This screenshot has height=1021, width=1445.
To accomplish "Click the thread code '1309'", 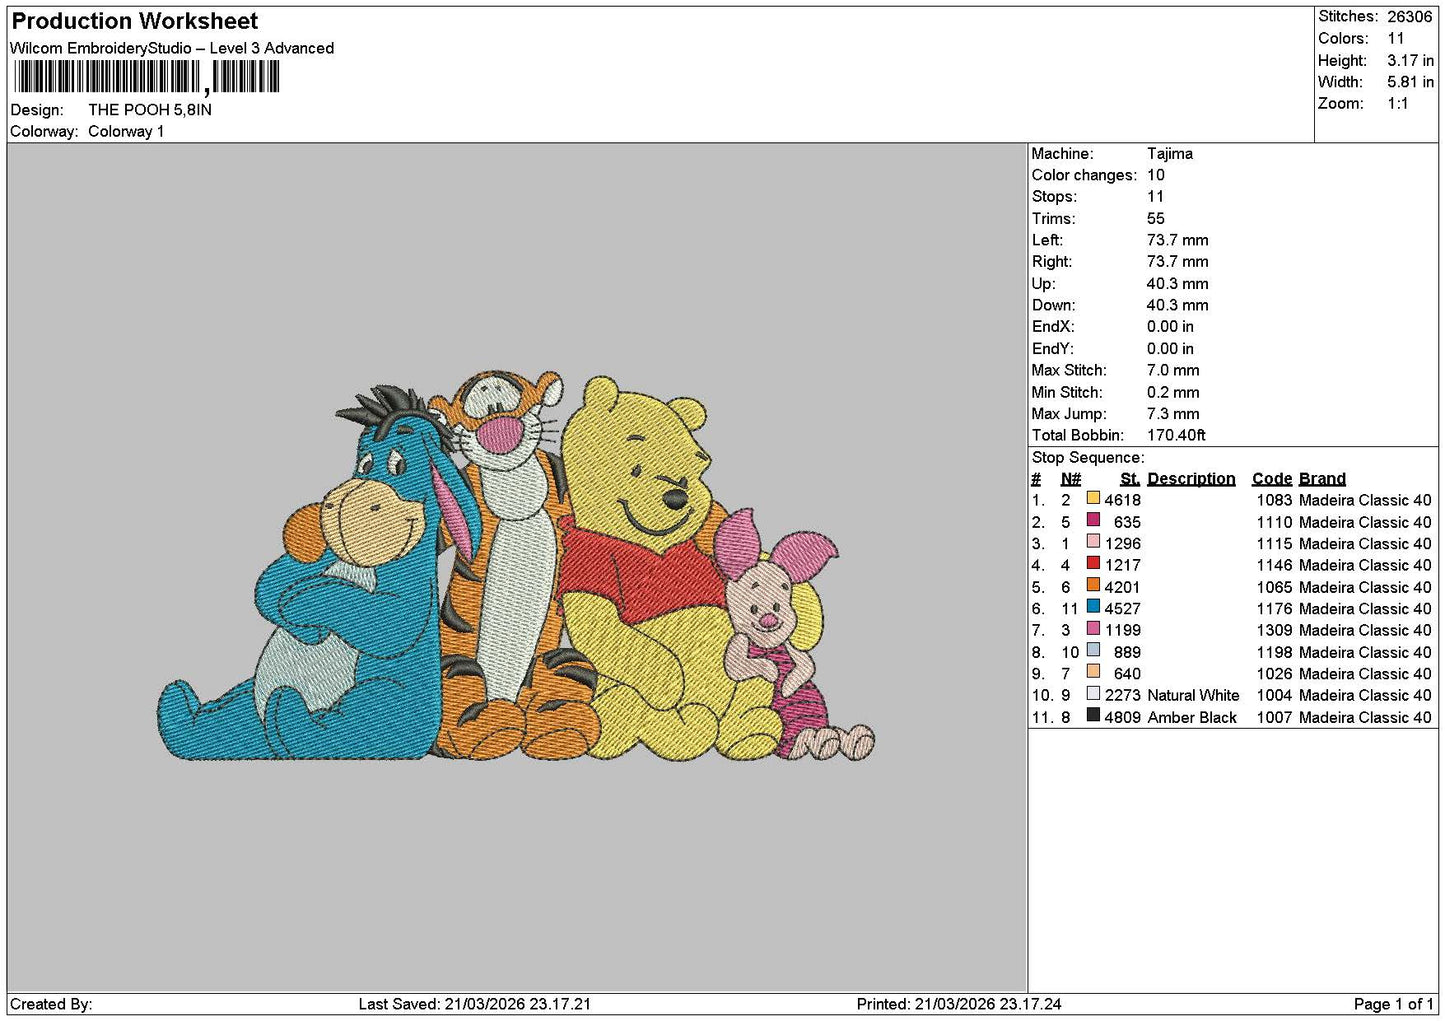I will 1274,630.
